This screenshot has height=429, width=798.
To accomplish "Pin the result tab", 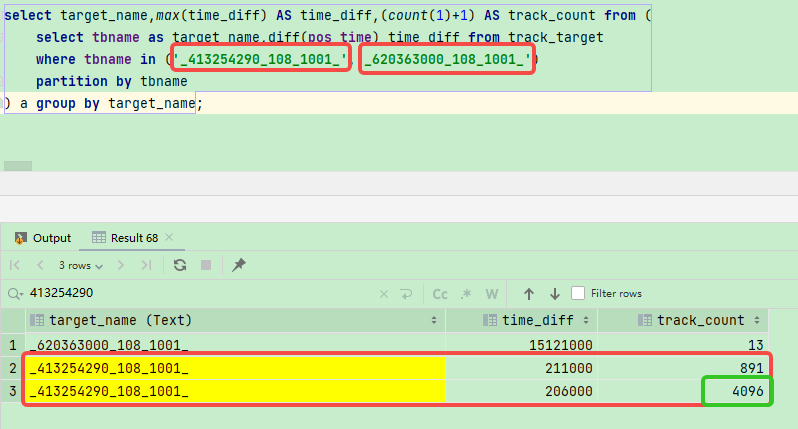I will (x=239, y=265).
